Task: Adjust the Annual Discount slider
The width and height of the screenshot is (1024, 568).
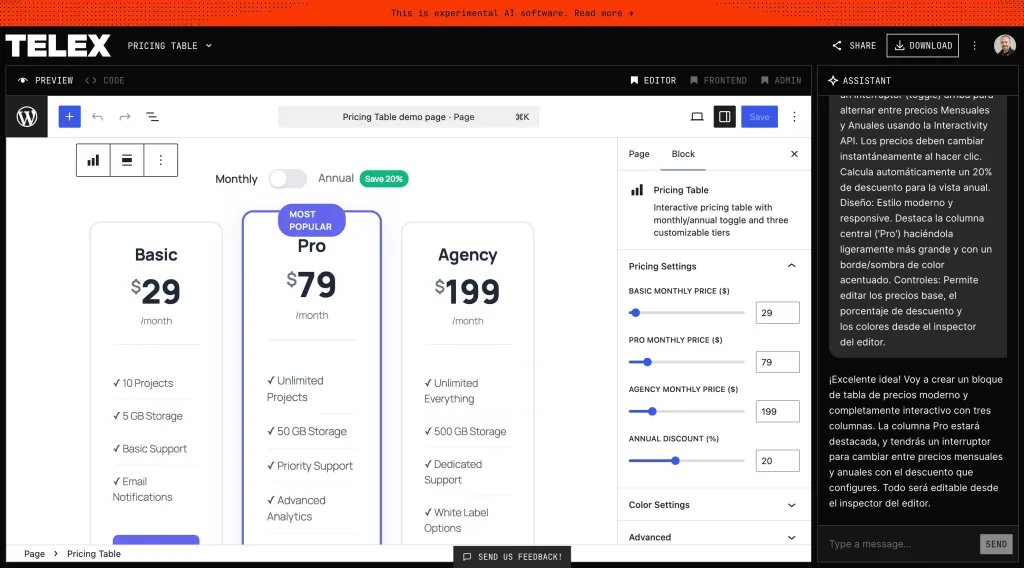Action: tap(686, 461)
